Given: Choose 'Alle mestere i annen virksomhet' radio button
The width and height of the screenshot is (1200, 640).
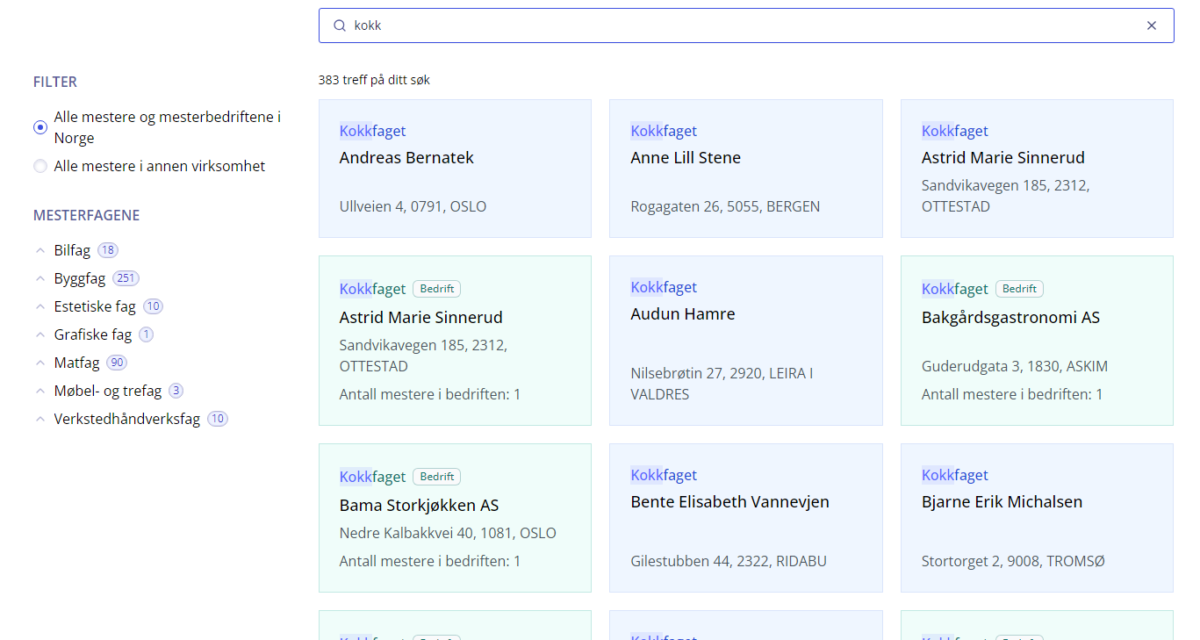Looking at the screenshot, I should click(40, 166).
